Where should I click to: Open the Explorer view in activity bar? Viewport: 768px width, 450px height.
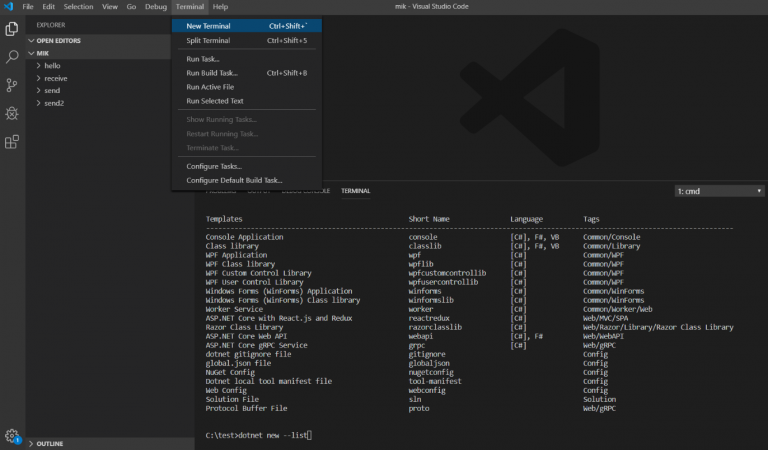[x=12, y=29]
